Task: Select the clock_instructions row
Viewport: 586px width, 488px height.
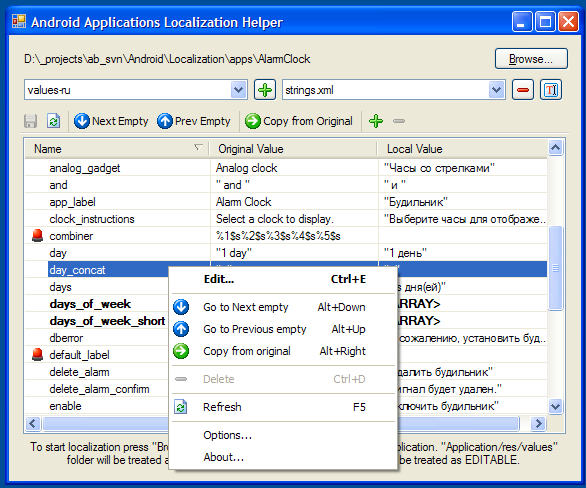Action: coord(286,219)
